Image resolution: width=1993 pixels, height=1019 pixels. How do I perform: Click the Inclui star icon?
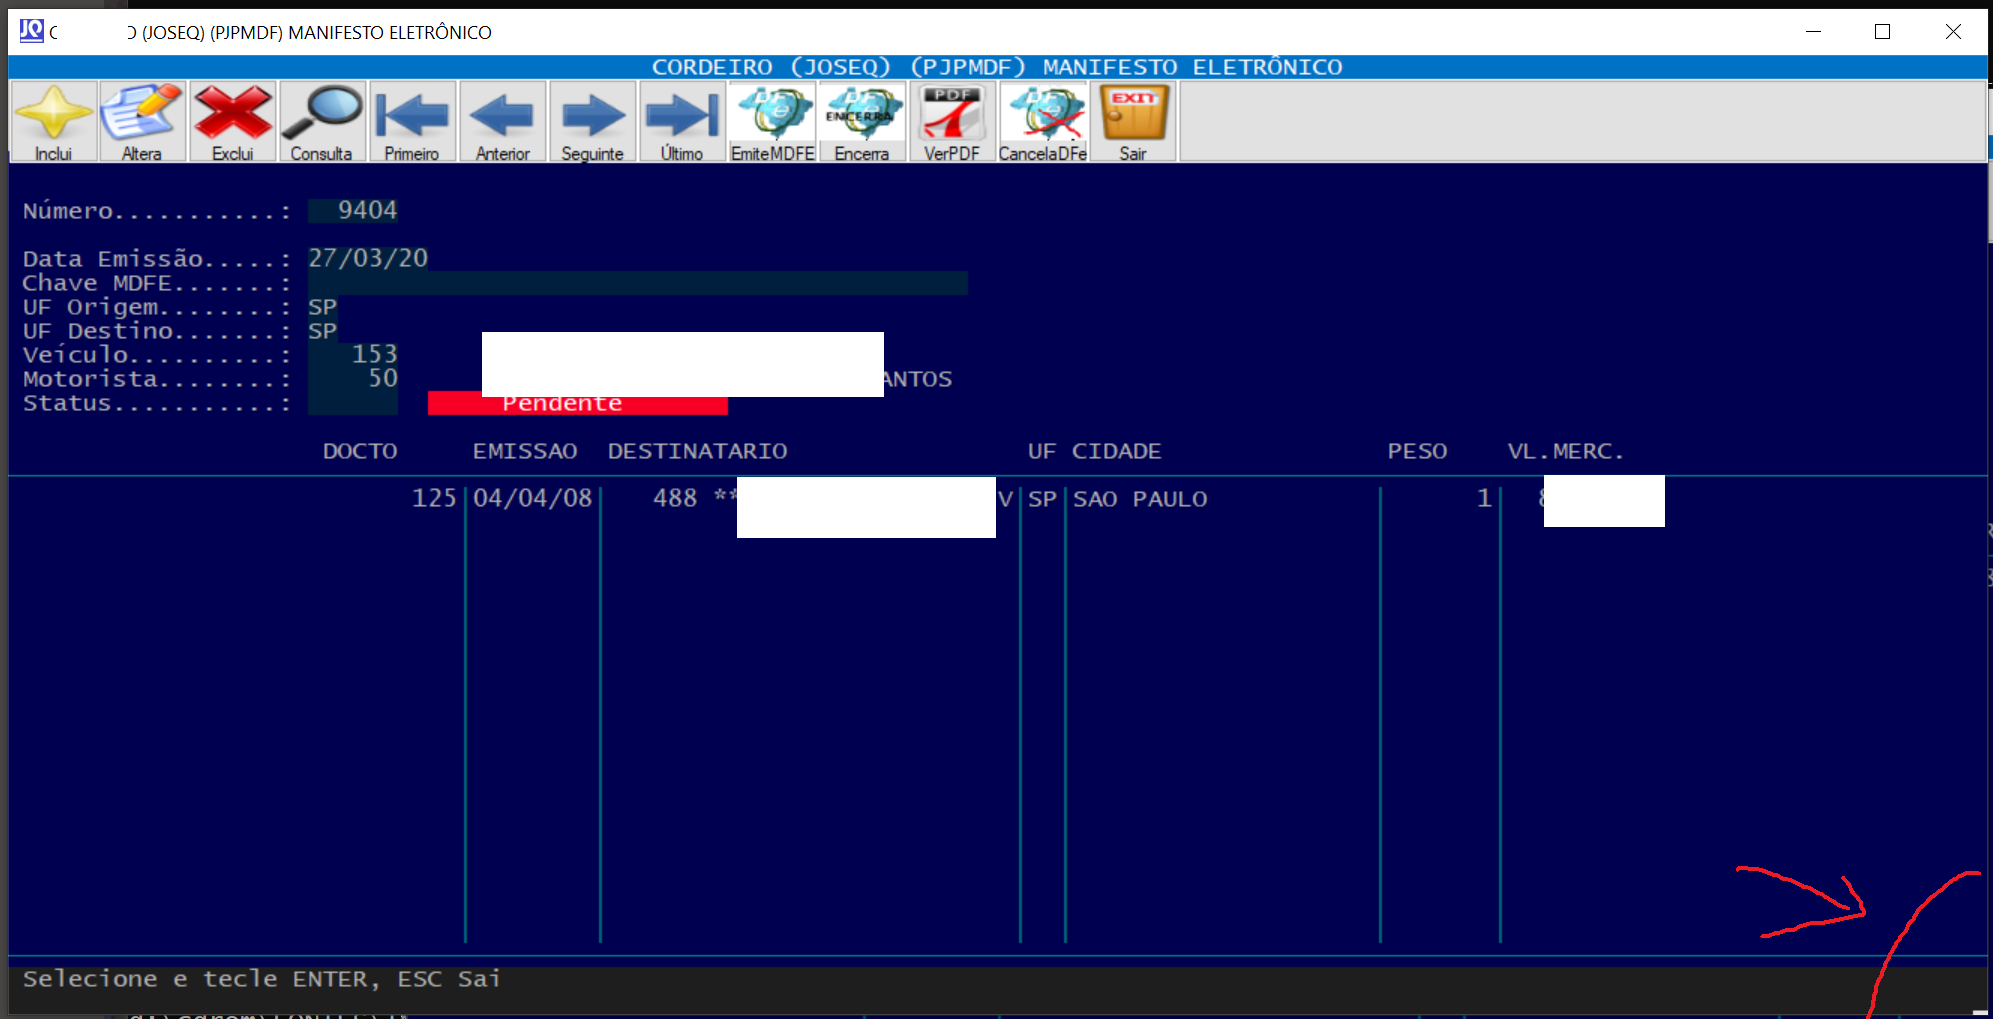(x=54, y=121)
